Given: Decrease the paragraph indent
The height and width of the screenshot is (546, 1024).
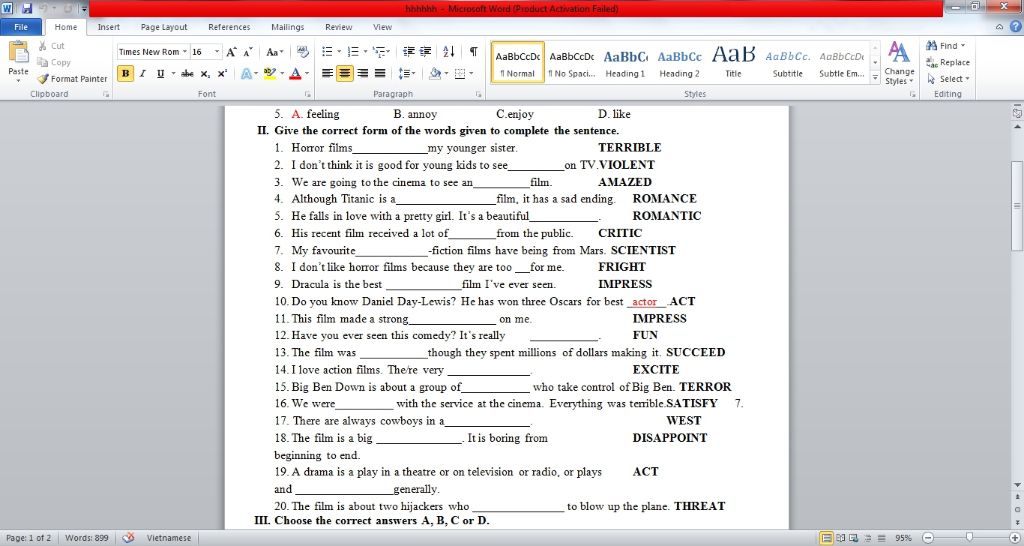Looking at the screenshot, I should pyautogui.click(x=409, y=52).
